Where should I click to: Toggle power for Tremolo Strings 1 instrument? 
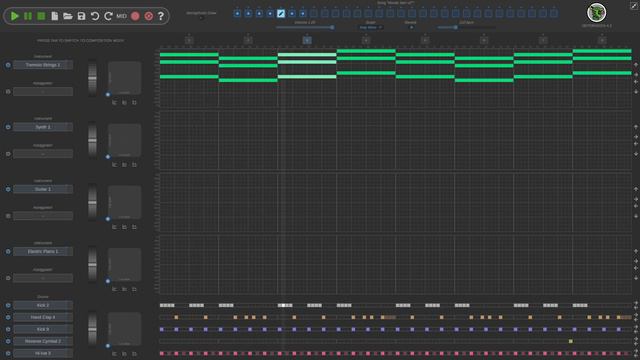coord(8,65)
